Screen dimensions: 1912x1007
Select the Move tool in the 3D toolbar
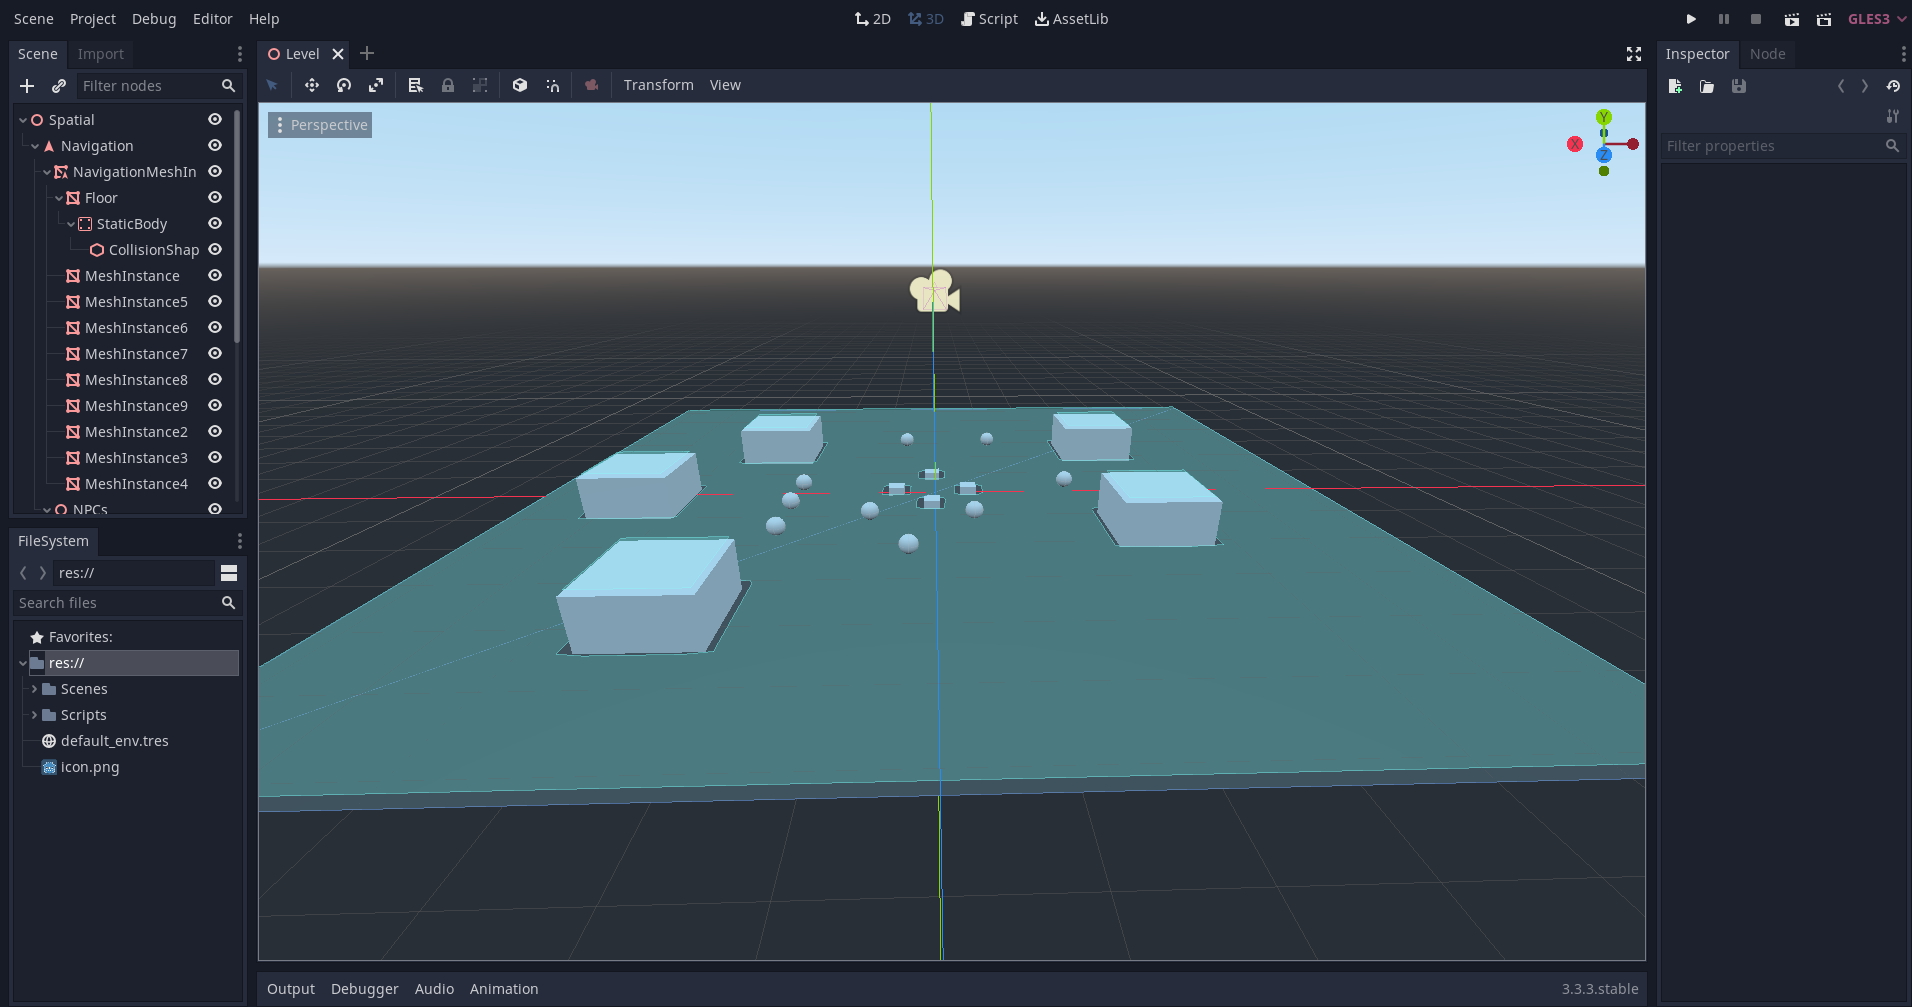311,85
